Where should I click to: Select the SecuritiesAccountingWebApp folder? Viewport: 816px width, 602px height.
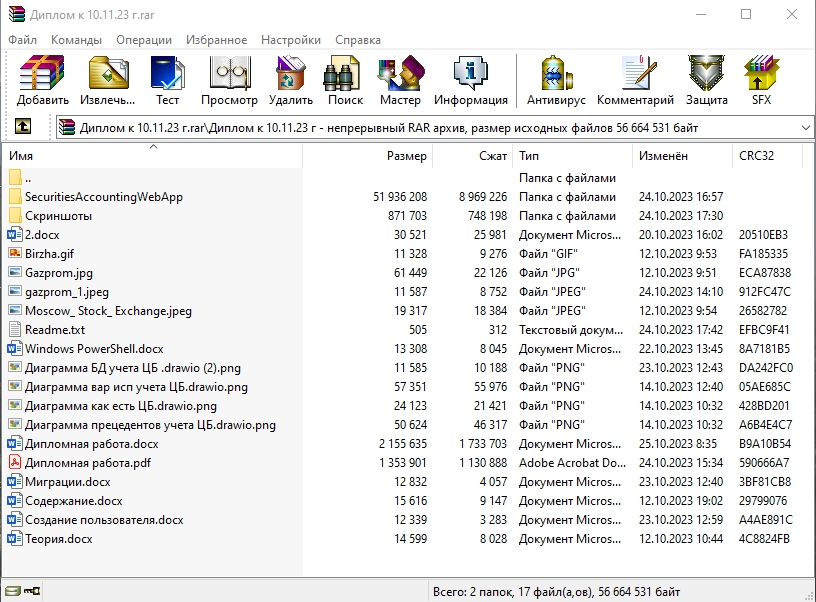pyautogui.click(x=103, y=197)
